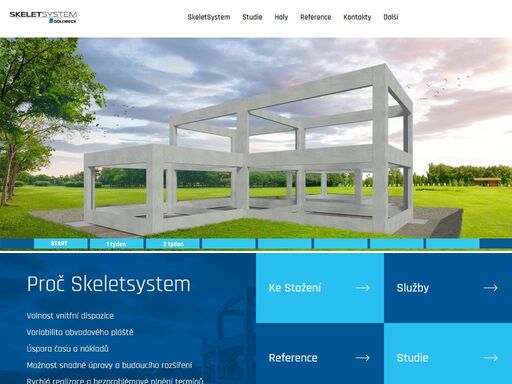
Task: Go to Haly in the navigation
Action: (x=281, y=17)
